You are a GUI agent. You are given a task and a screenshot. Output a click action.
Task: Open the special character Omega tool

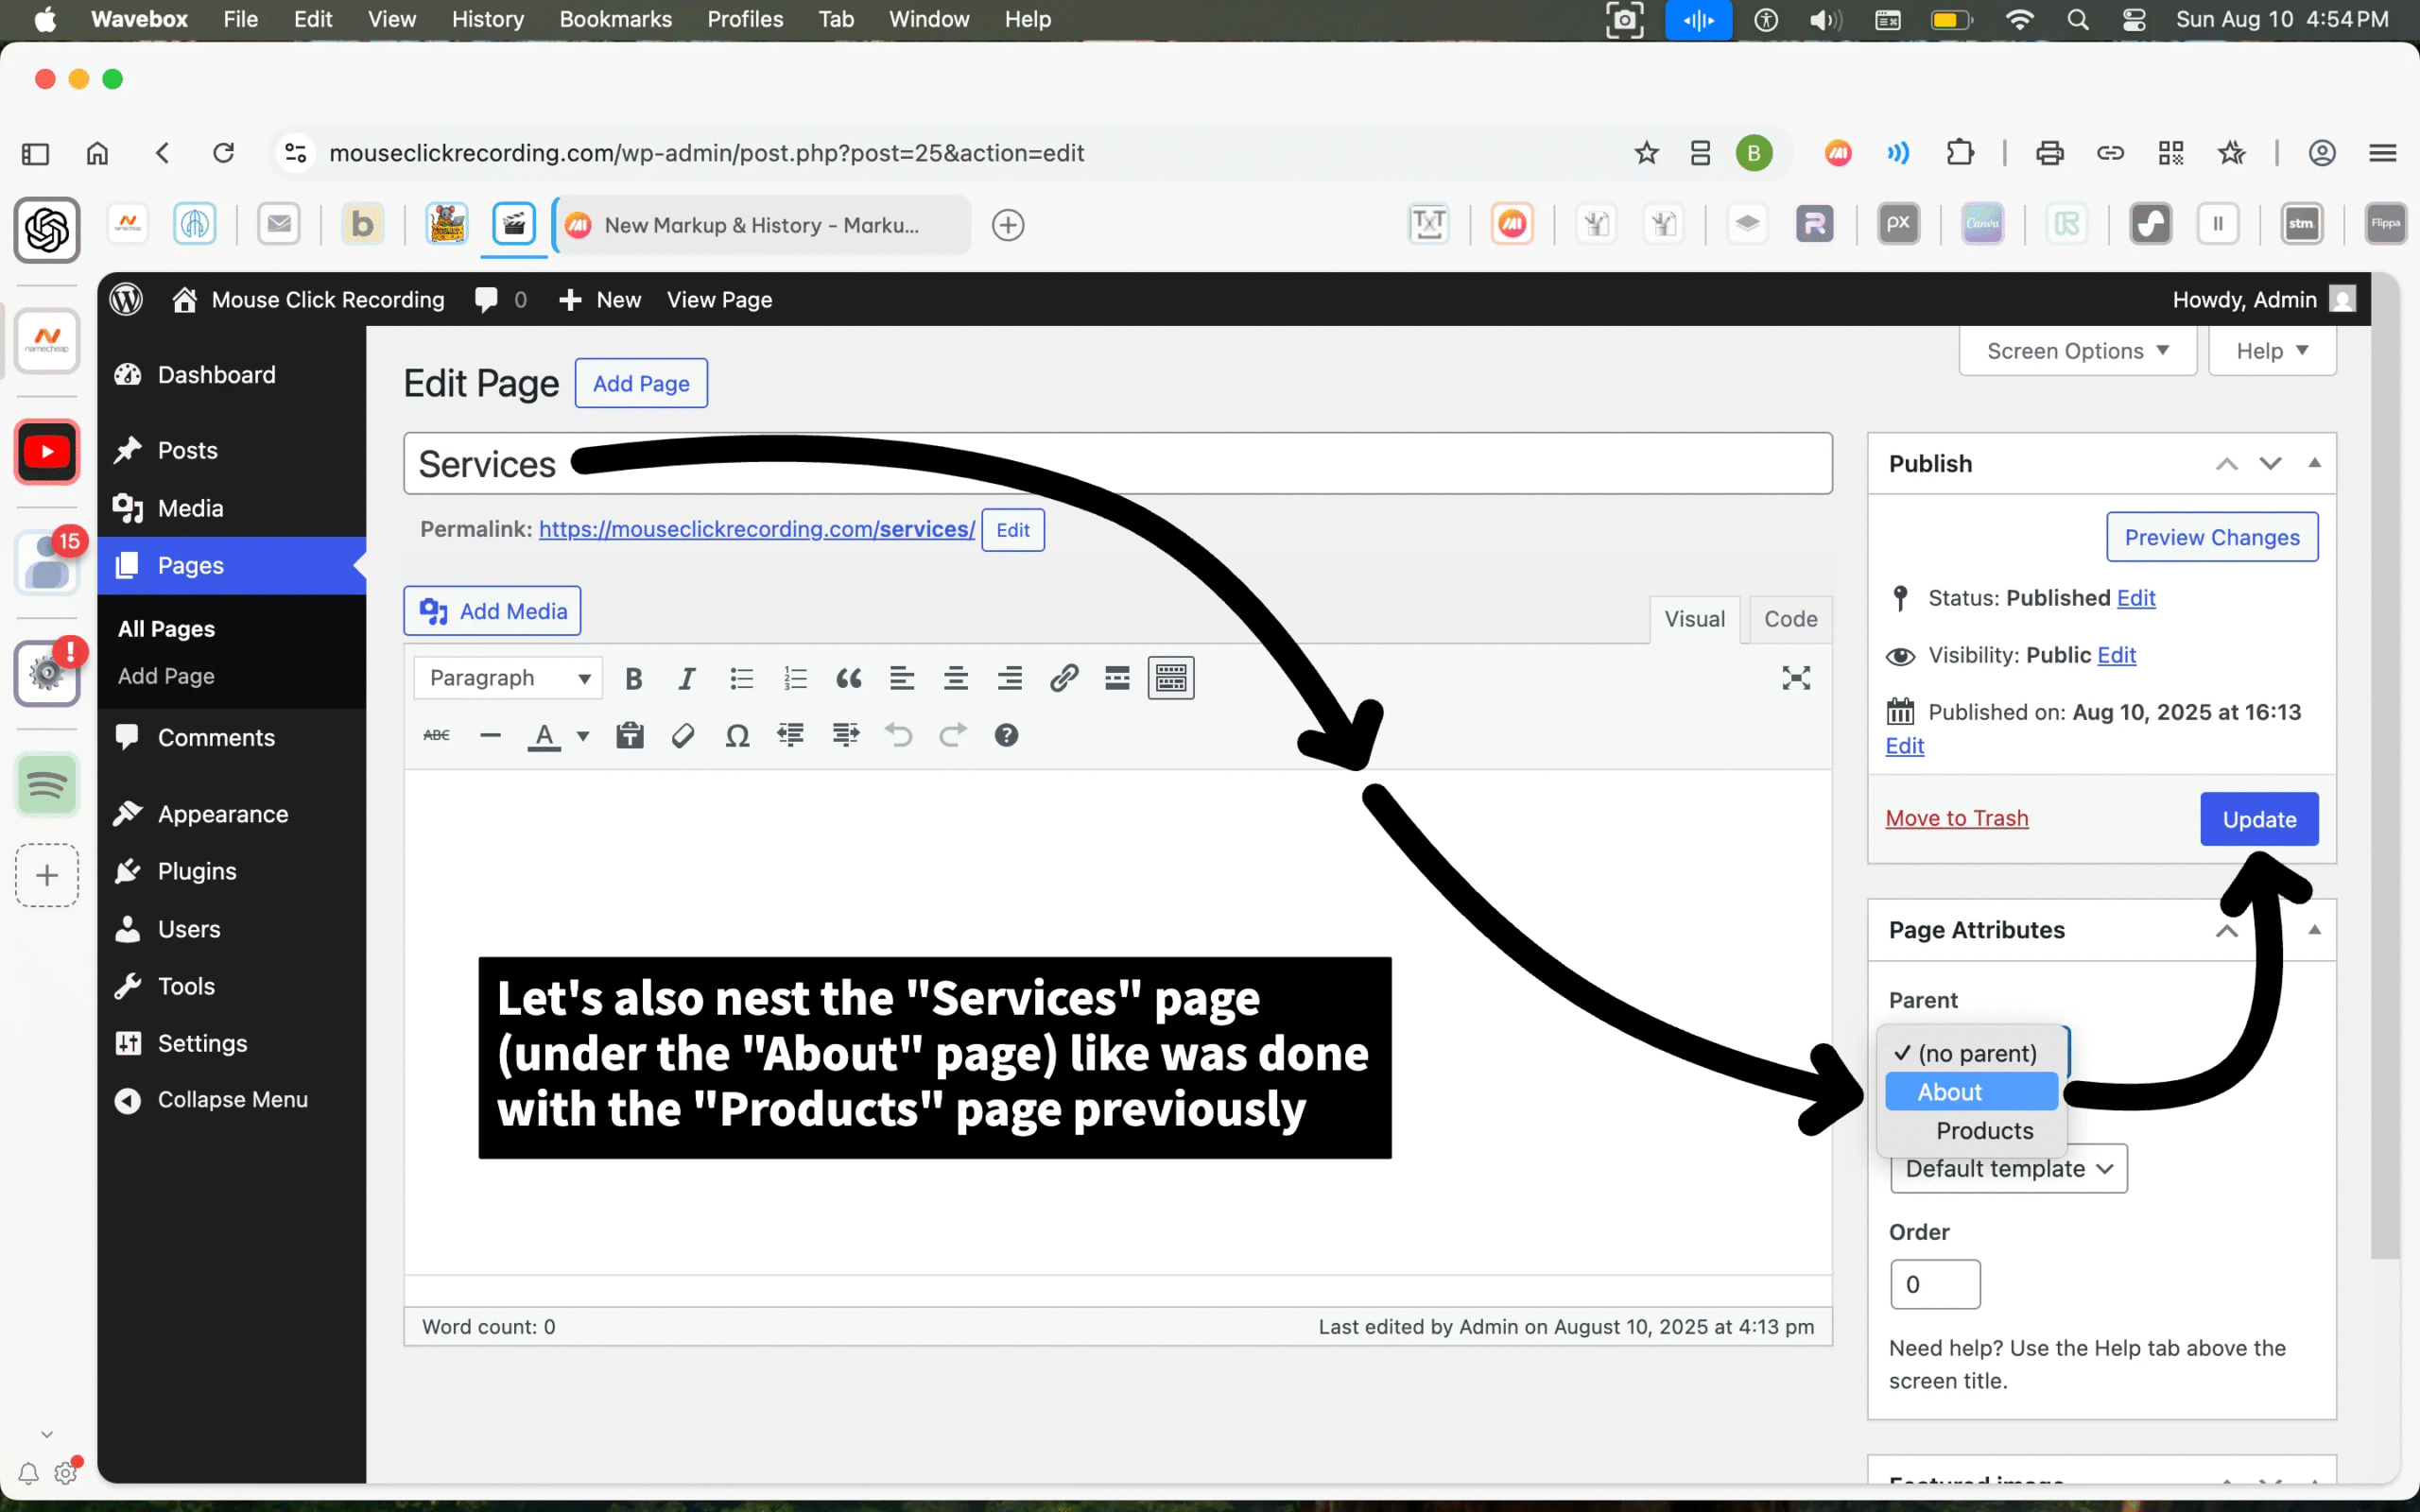click(737, 736)
